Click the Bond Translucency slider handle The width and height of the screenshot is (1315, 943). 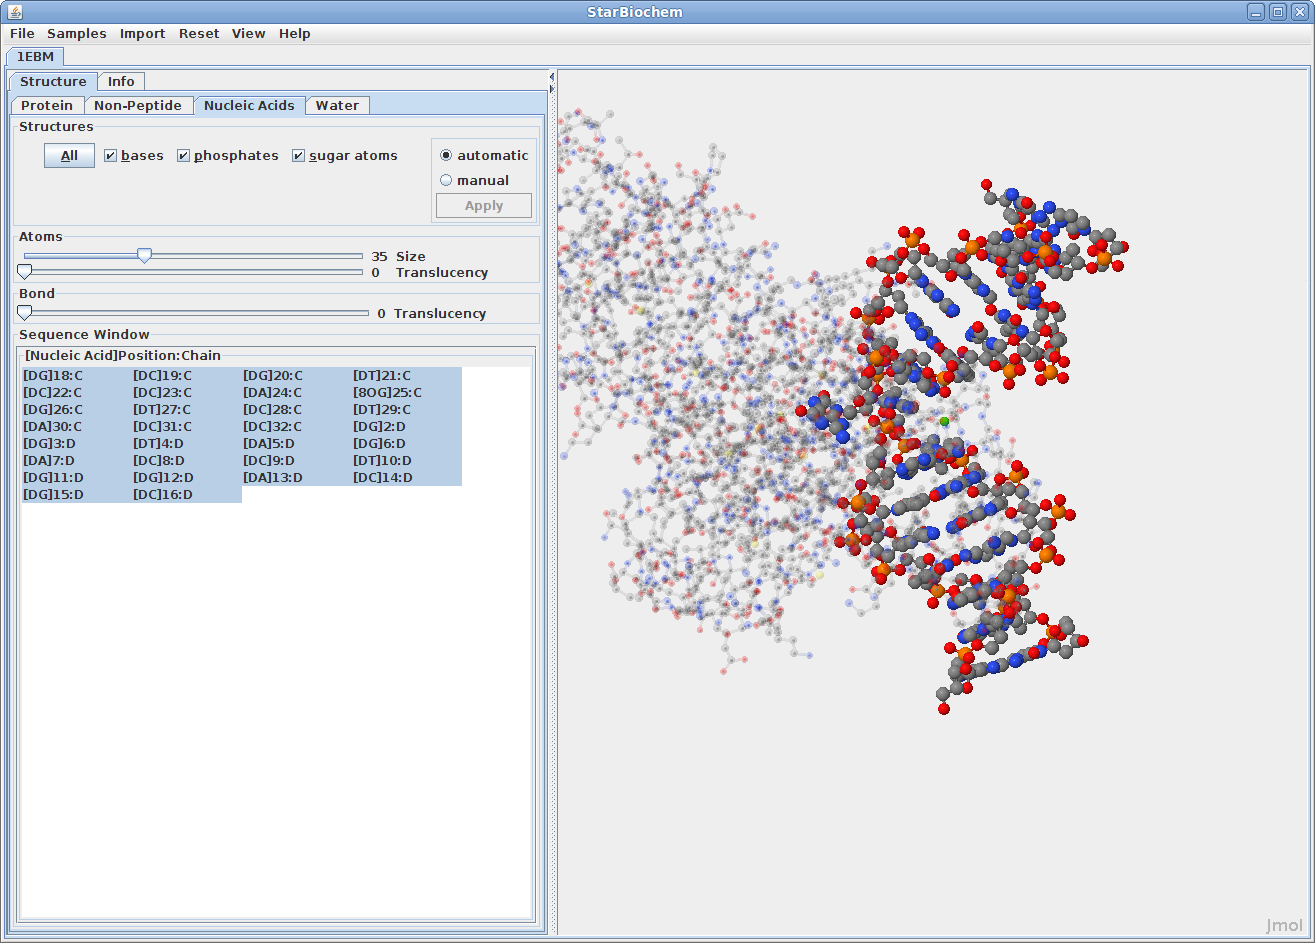click(x=25, y=313)
